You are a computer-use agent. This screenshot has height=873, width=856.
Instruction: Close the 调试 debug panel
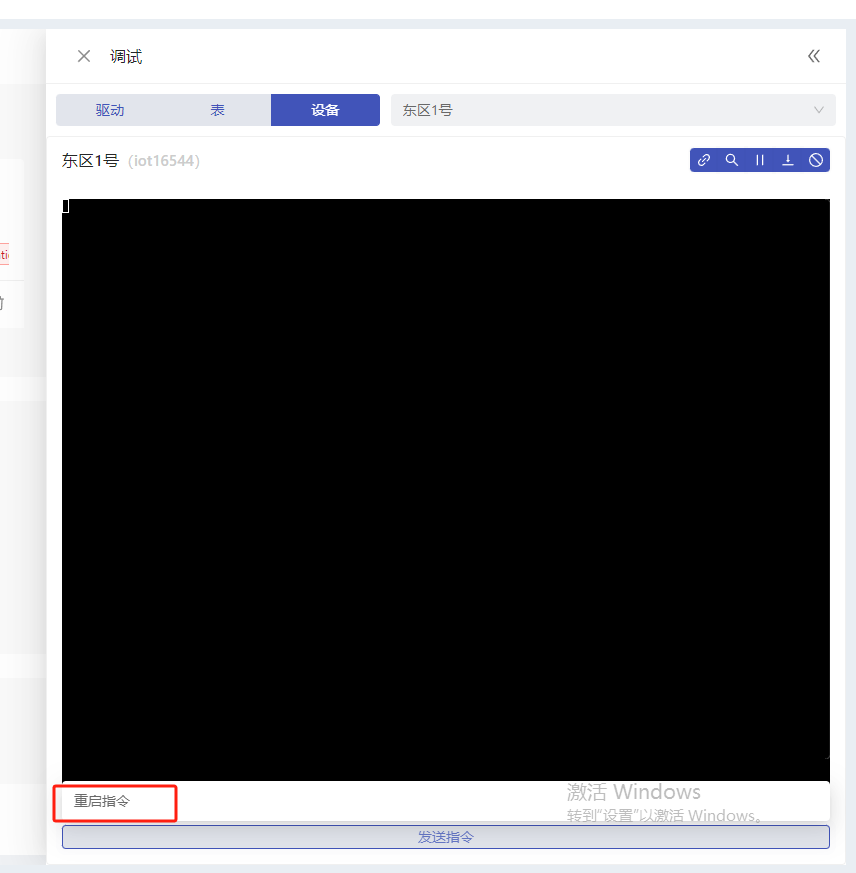tap(84, 56)
